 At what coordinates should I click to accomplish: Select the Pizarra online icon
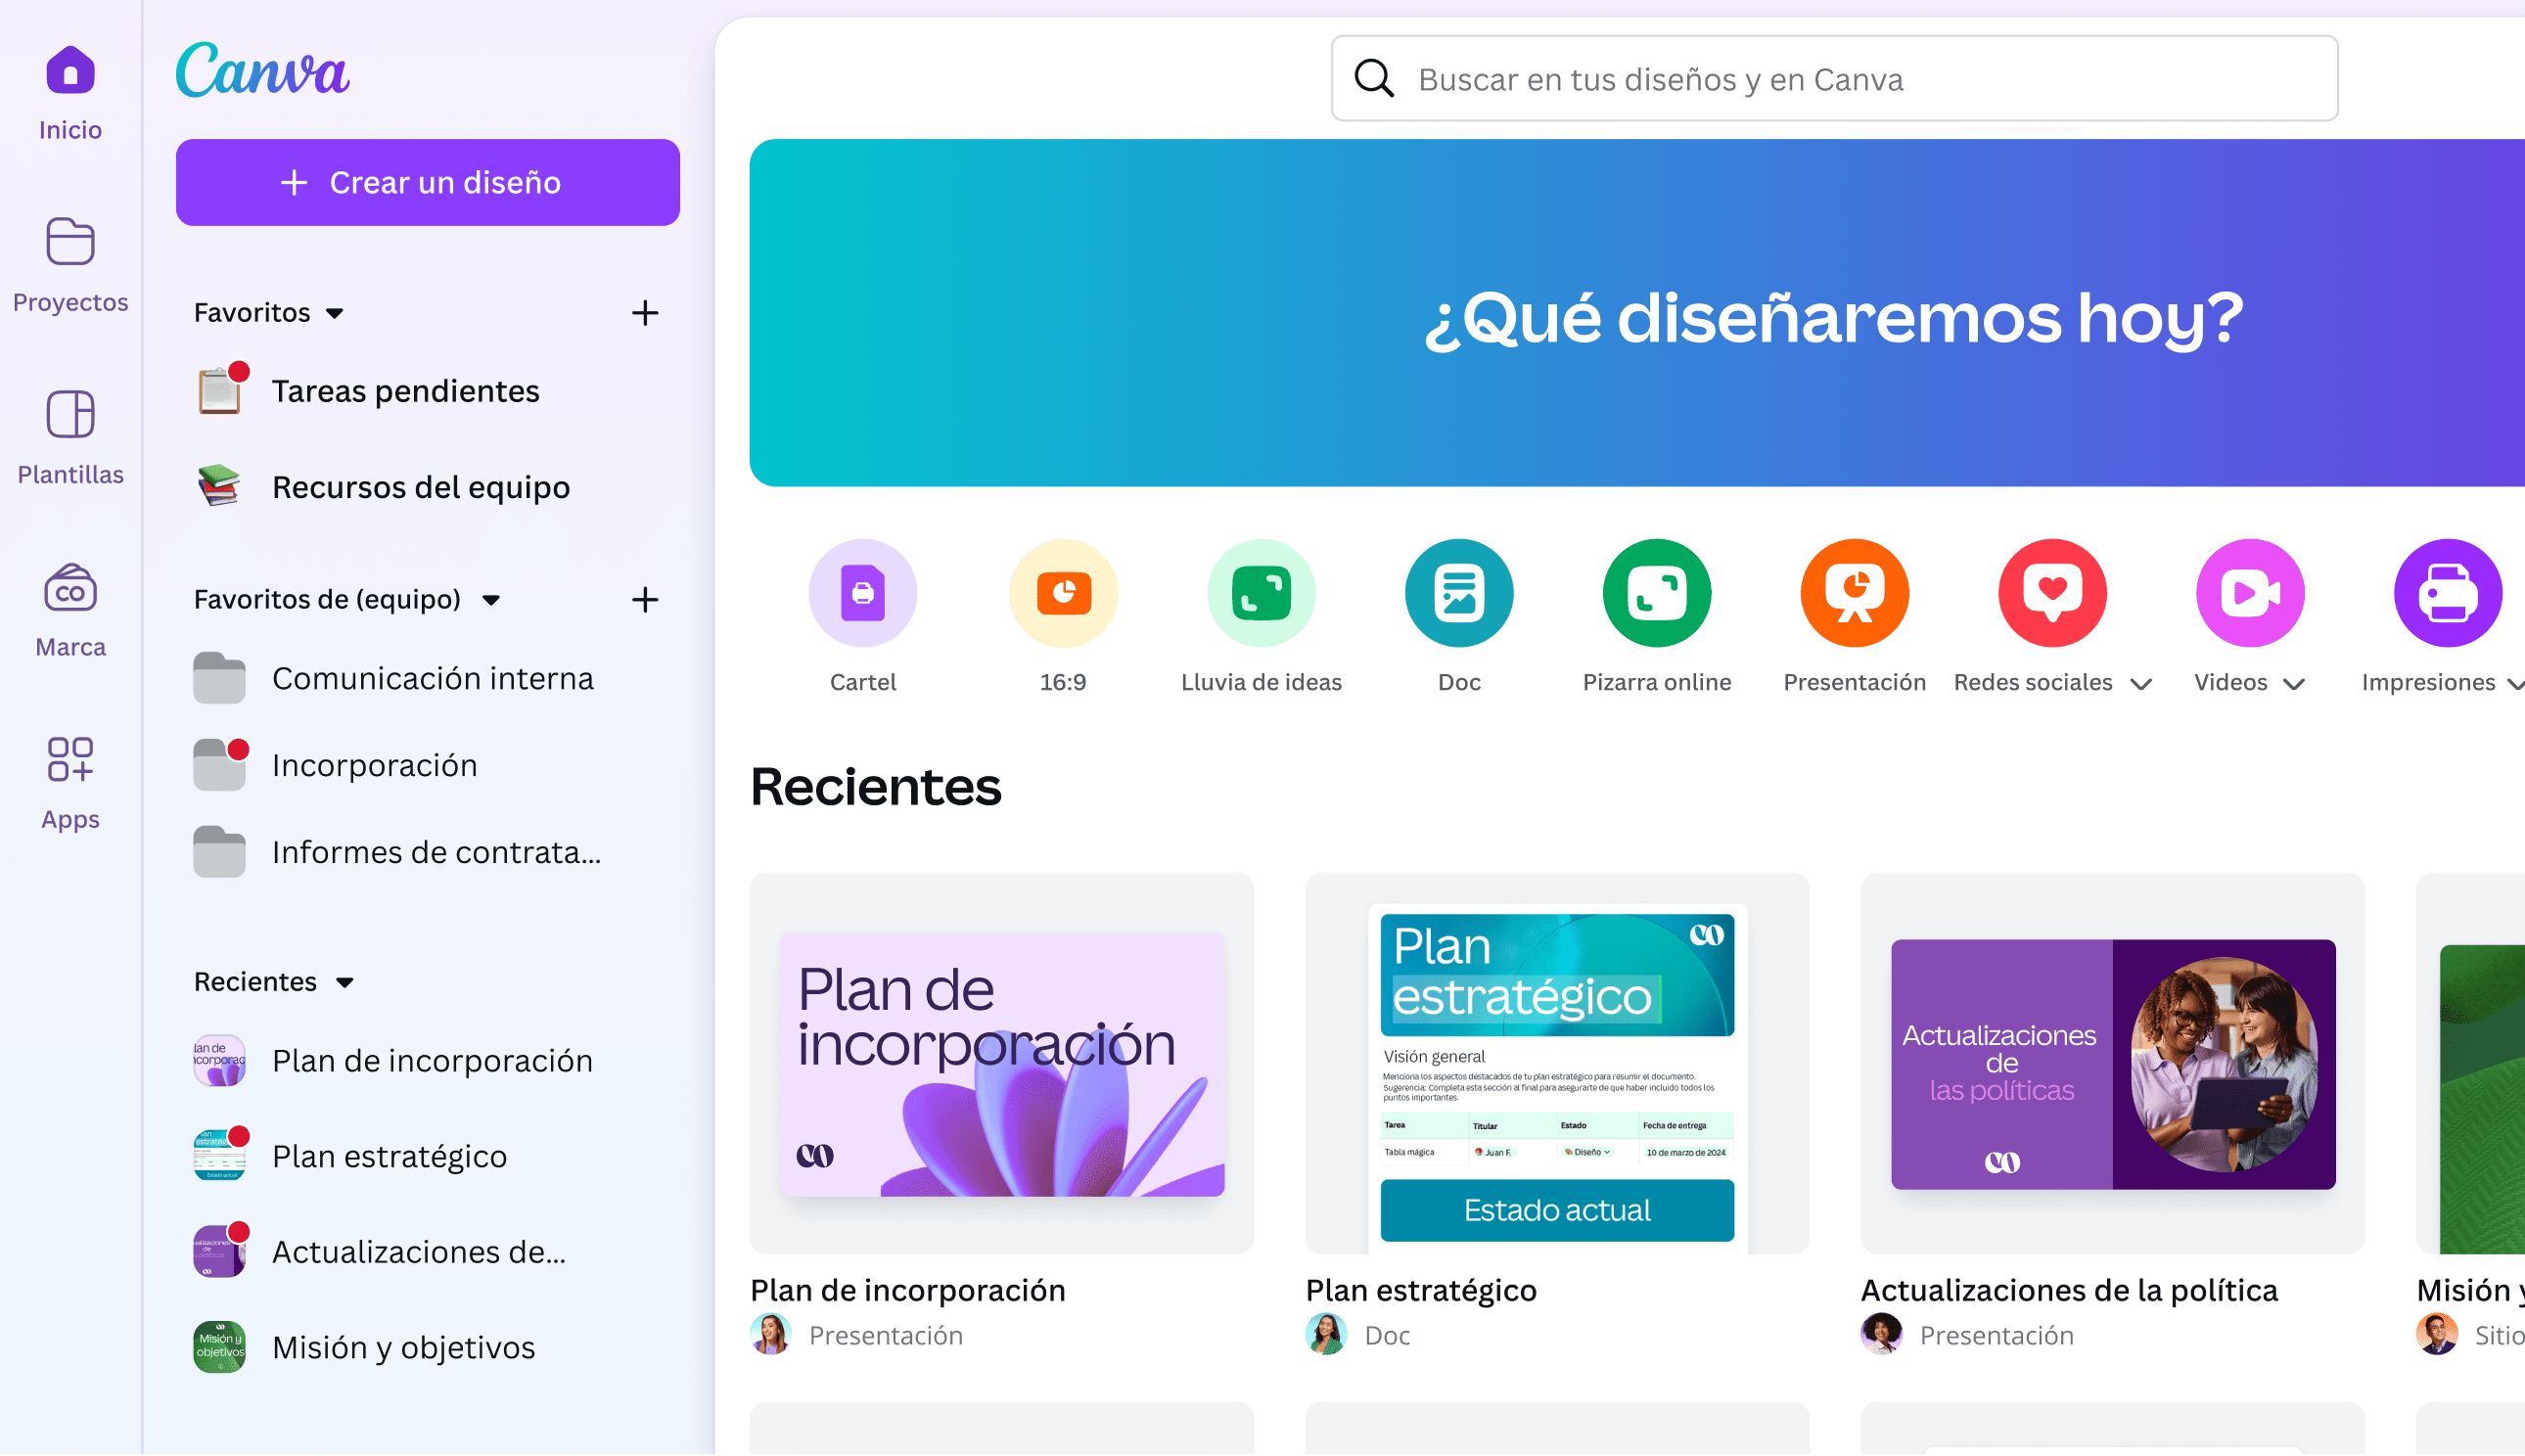pyautogui.click(x=1657, y=593)
